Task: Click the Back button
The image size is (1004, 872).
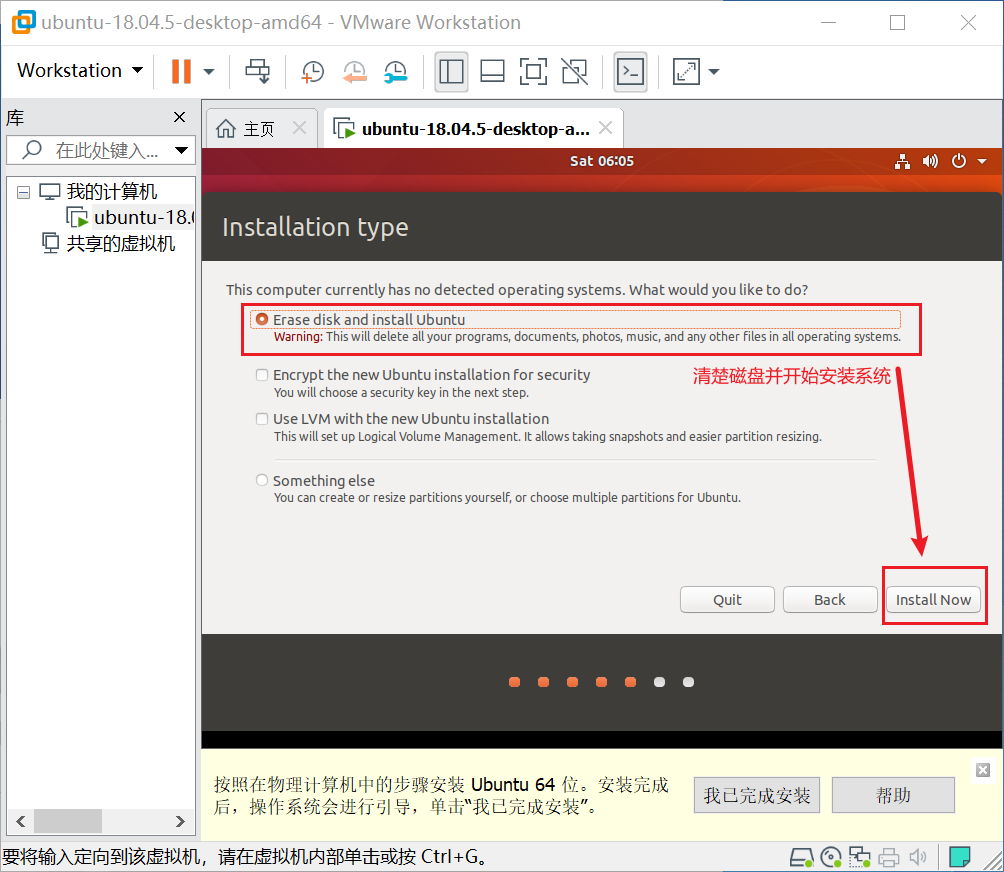Action: tap(830, 599)
